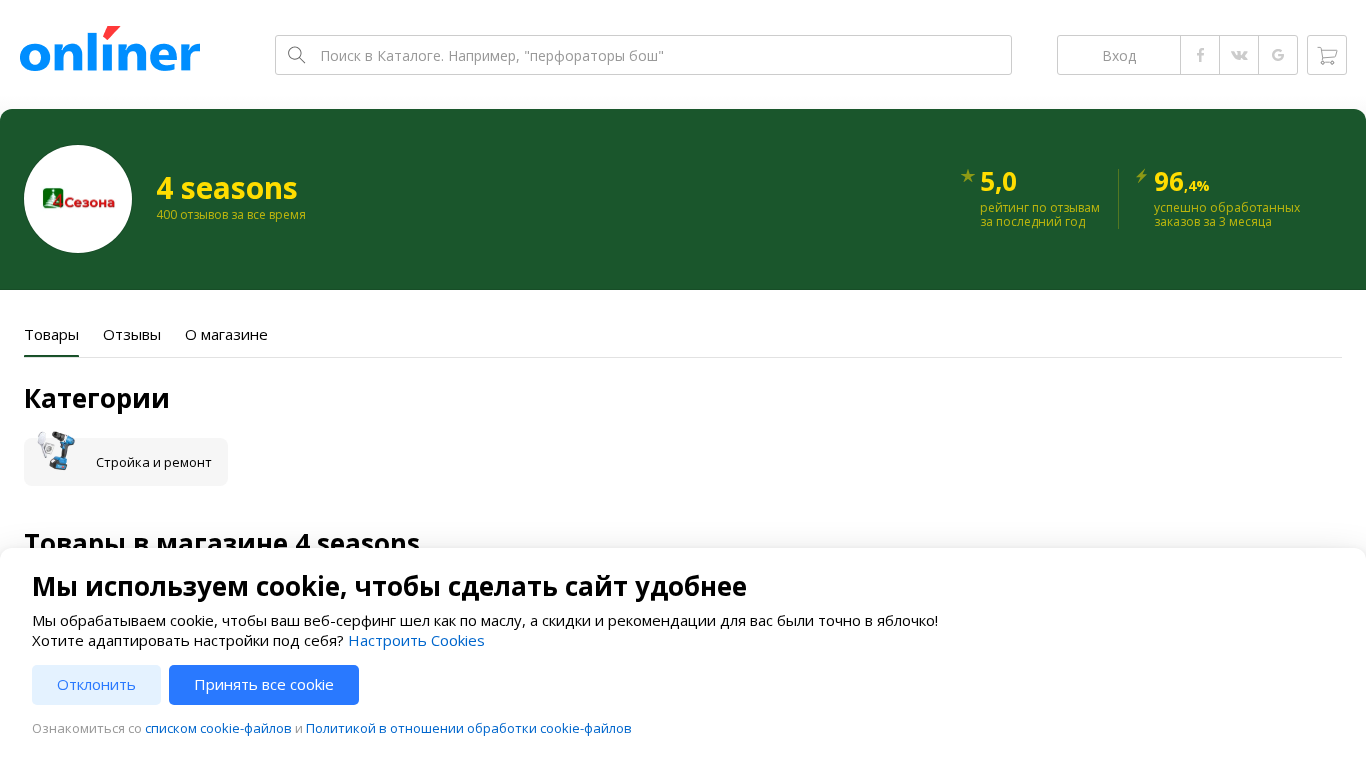Click the рейтинг по отзывам label
Screen dimensions: 1366x768
click(x=1040, y=215)
